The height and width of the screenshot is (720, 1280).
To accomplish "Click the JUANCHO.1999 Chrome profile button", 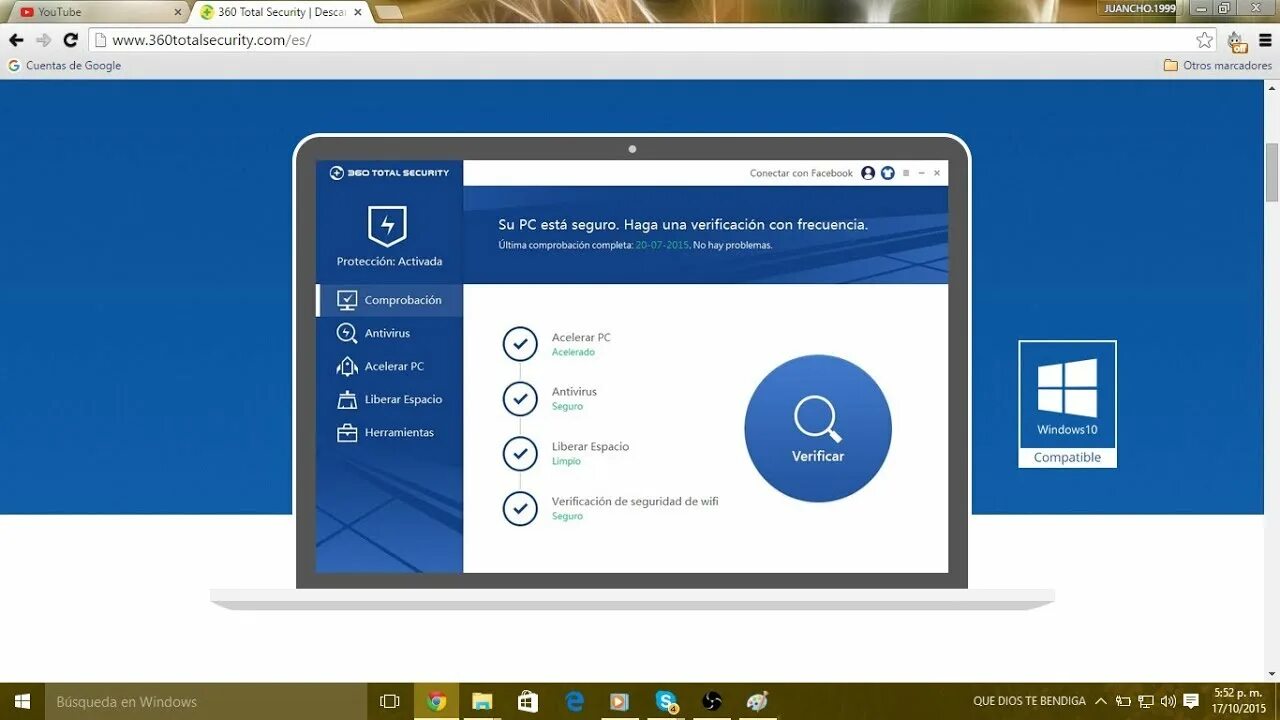I will [x=1138, y=8].
